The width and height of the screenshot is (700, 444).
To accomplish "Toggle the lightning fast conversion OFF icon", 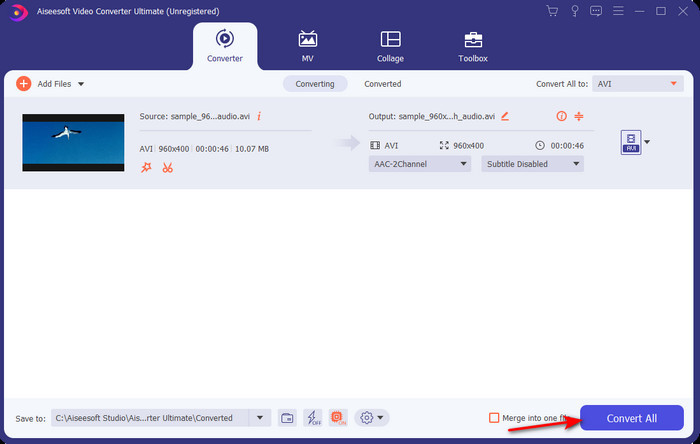I will pos(313,418).
